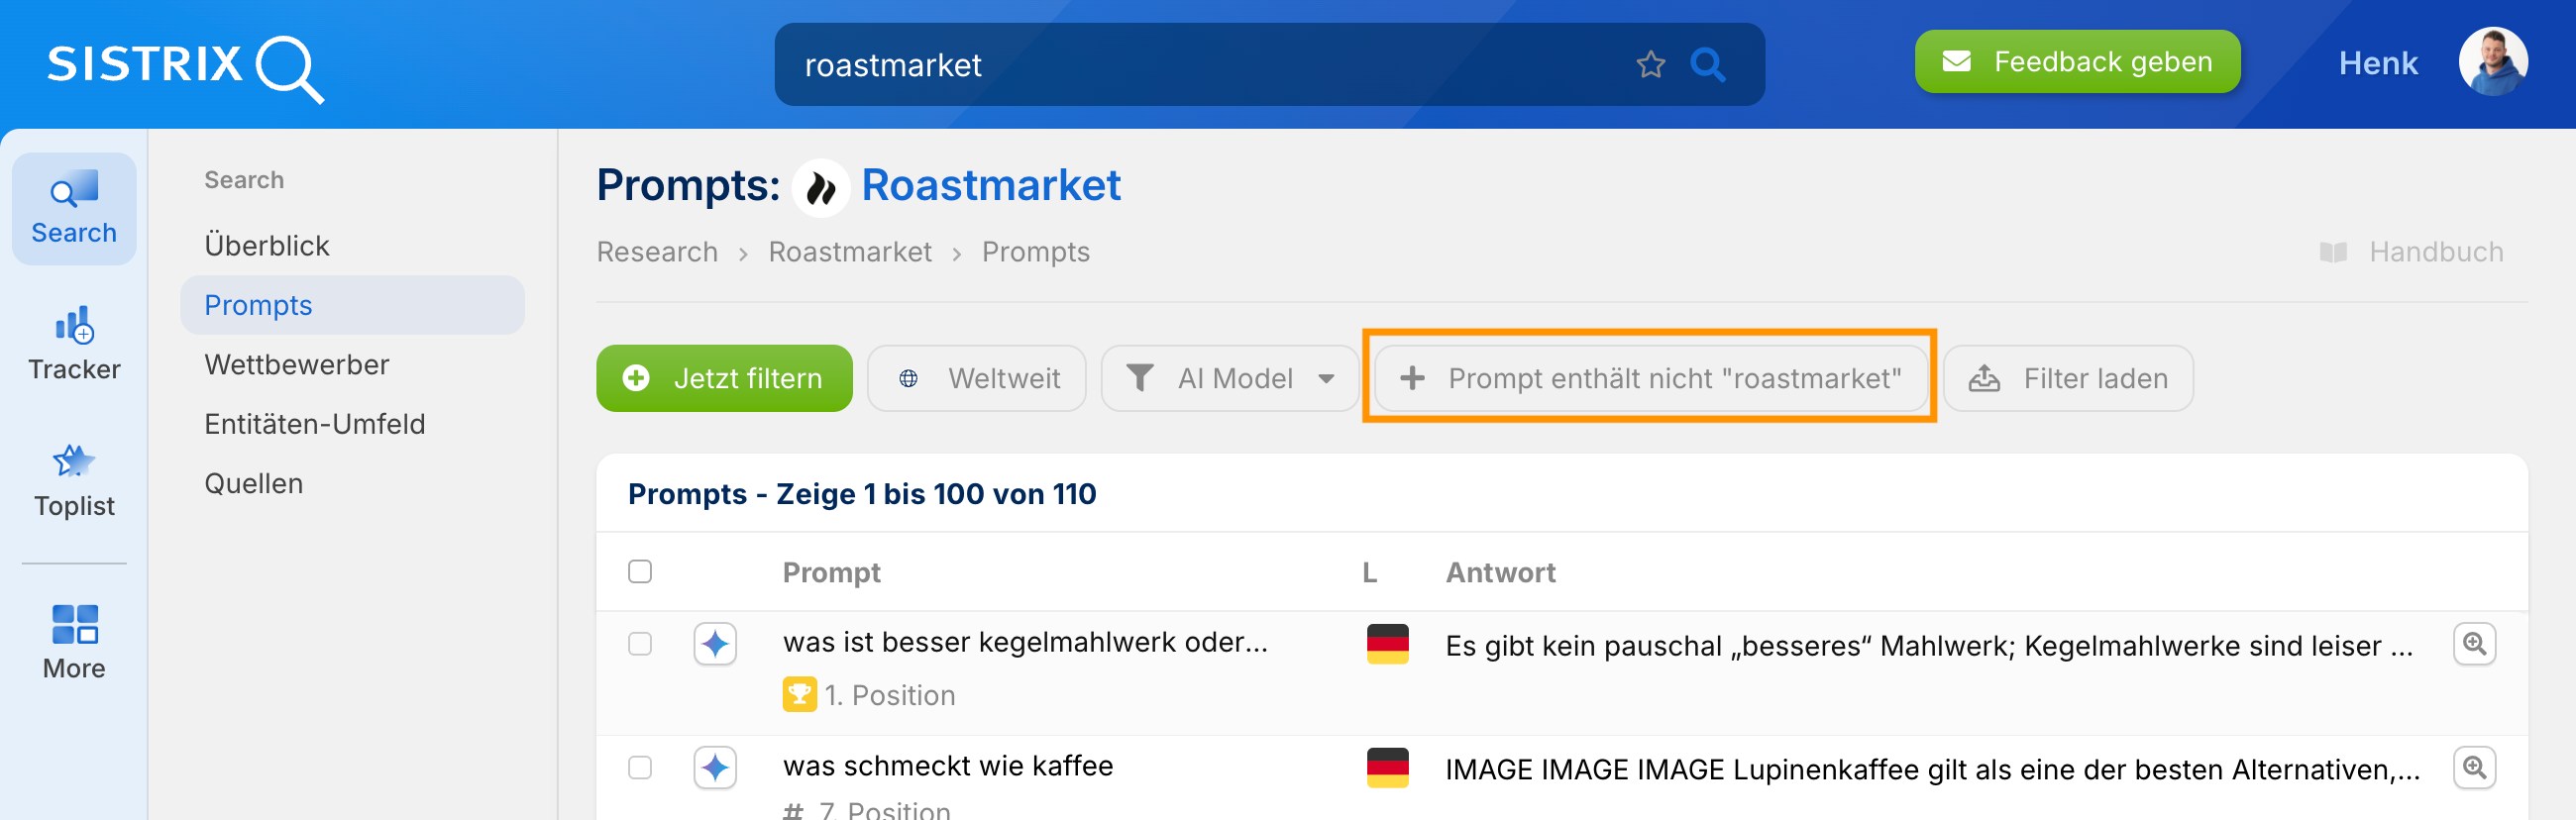Open the Henk user name menu
Viewport: 2576px width, 820px height.
(2377, 64)
